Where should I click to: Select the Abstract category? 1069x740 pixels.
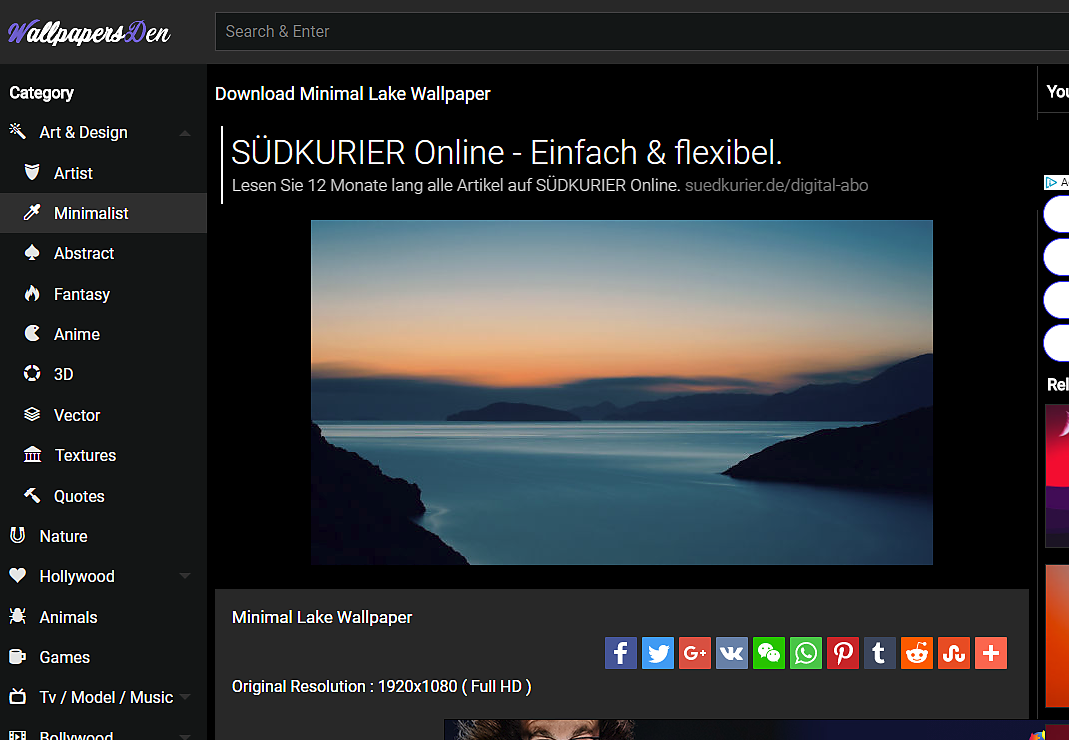coord(84,254)
